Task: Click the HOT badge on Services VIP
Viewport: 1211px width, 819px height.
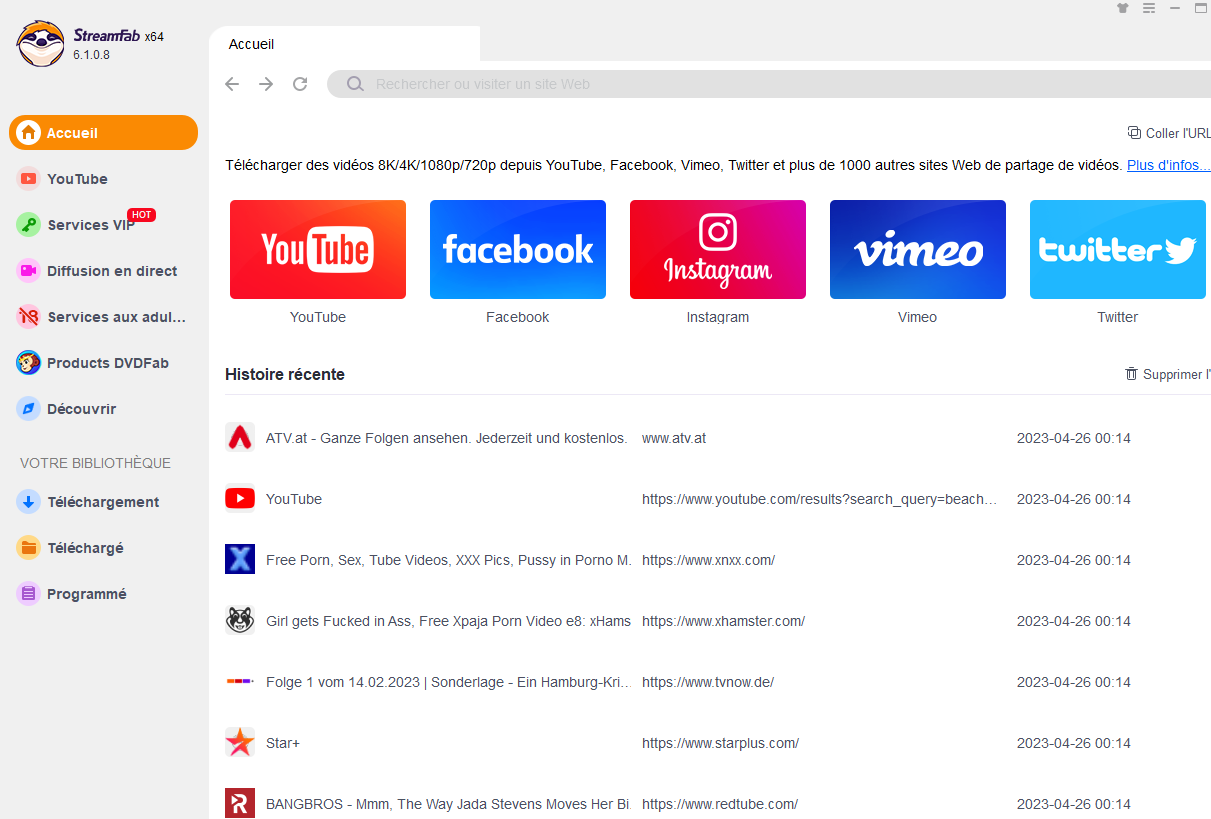Action: (141, 215)
